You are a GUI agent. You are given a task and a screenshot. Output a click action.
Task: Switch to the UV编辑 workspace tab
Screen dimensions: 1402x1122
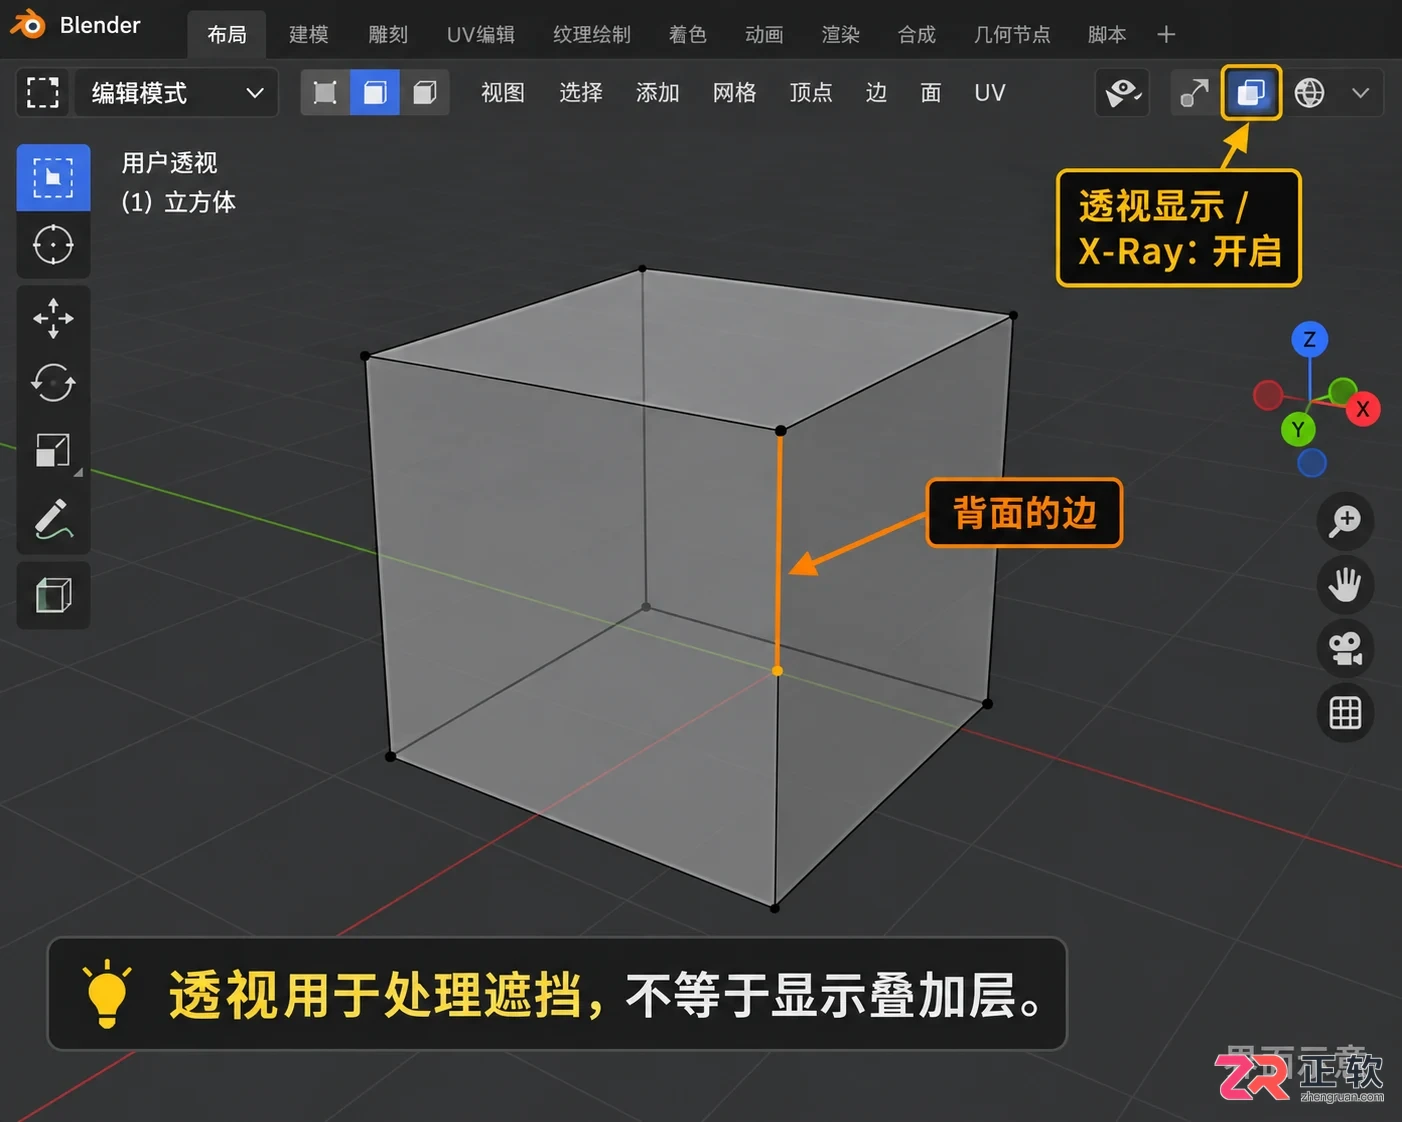tap(481, 35)
